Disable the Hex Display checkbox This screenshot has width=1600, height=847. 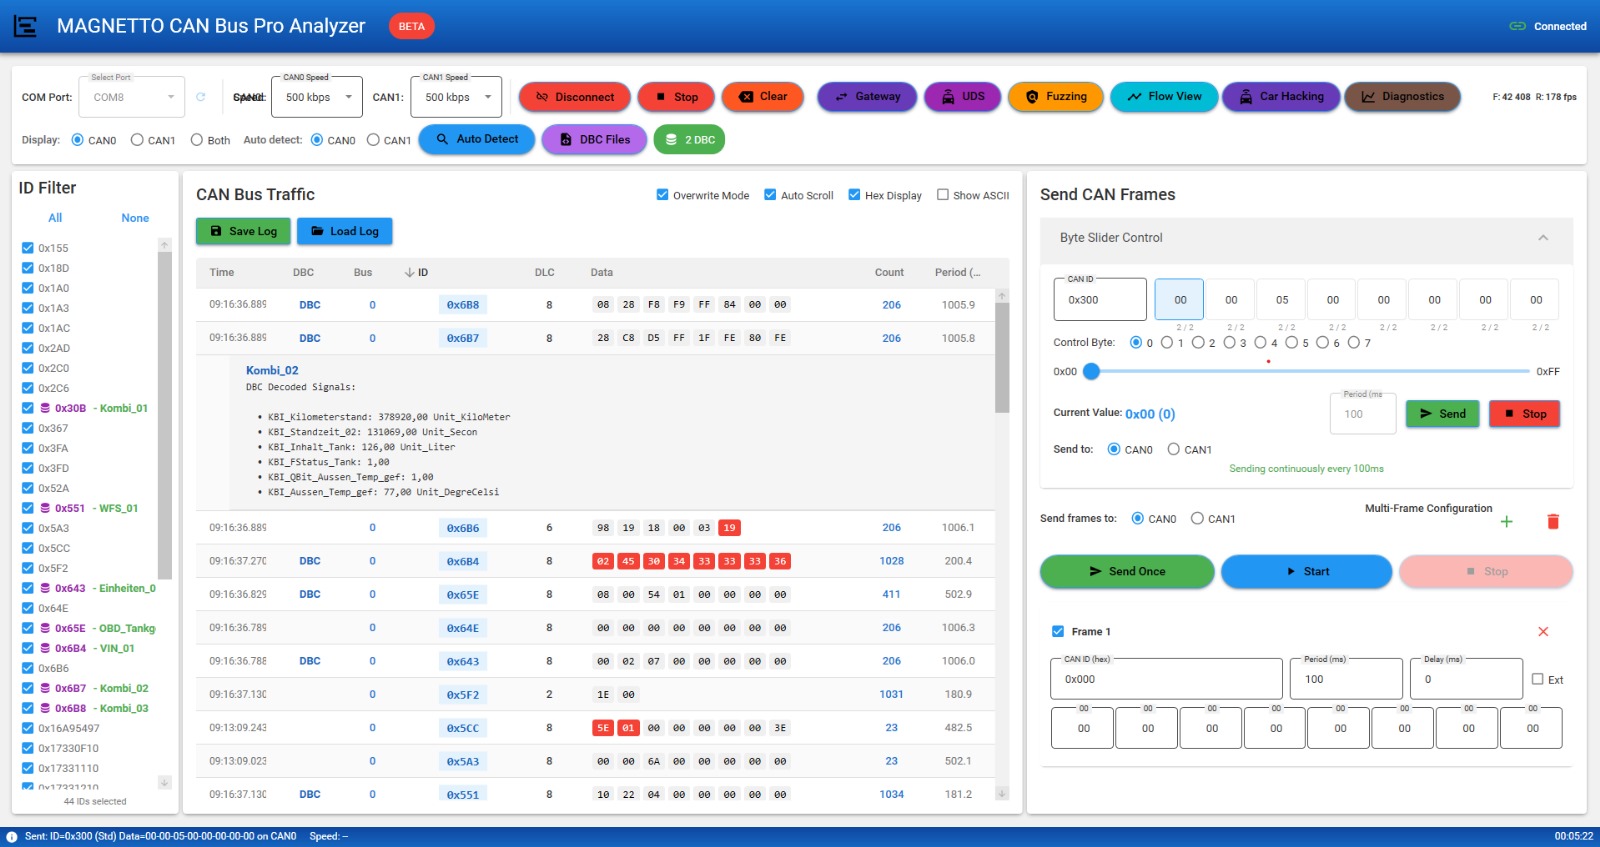coord(854,195)
